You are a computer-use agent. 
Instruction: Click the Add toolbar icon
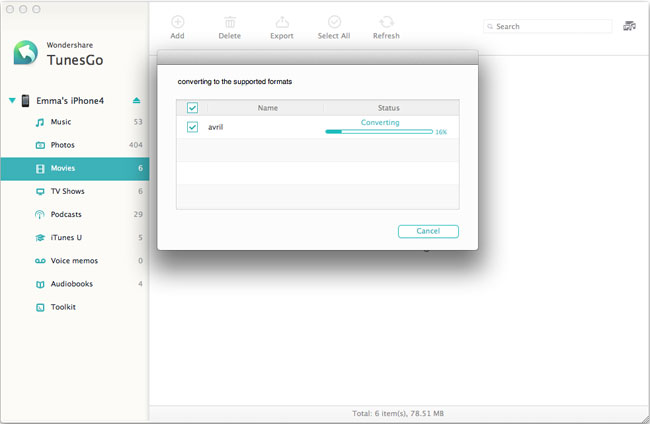177,22
